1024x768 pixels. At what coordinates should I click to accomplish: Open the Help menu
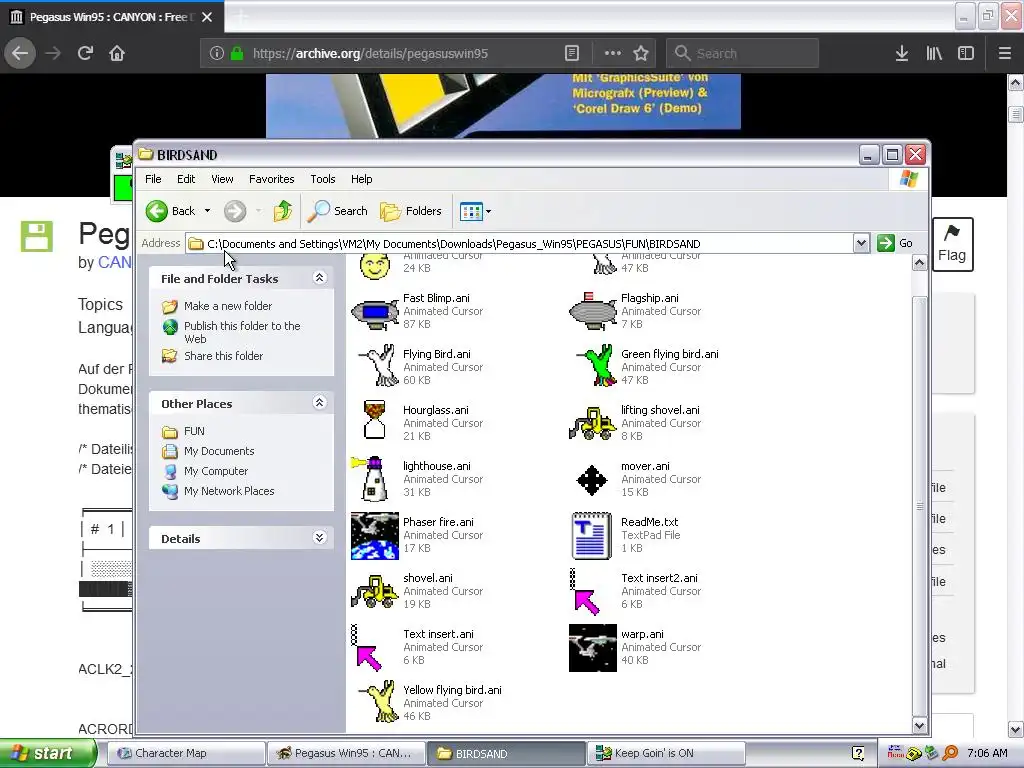(361, 179)
